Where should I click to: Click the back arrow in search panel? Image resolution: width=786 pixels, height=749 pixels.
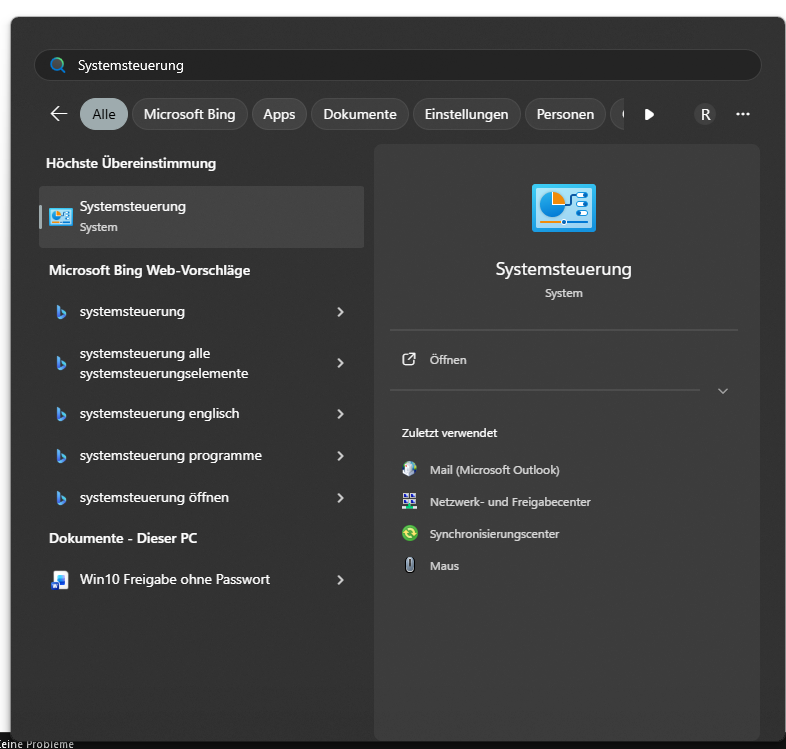pyautogui.click(x=59, y=114)
